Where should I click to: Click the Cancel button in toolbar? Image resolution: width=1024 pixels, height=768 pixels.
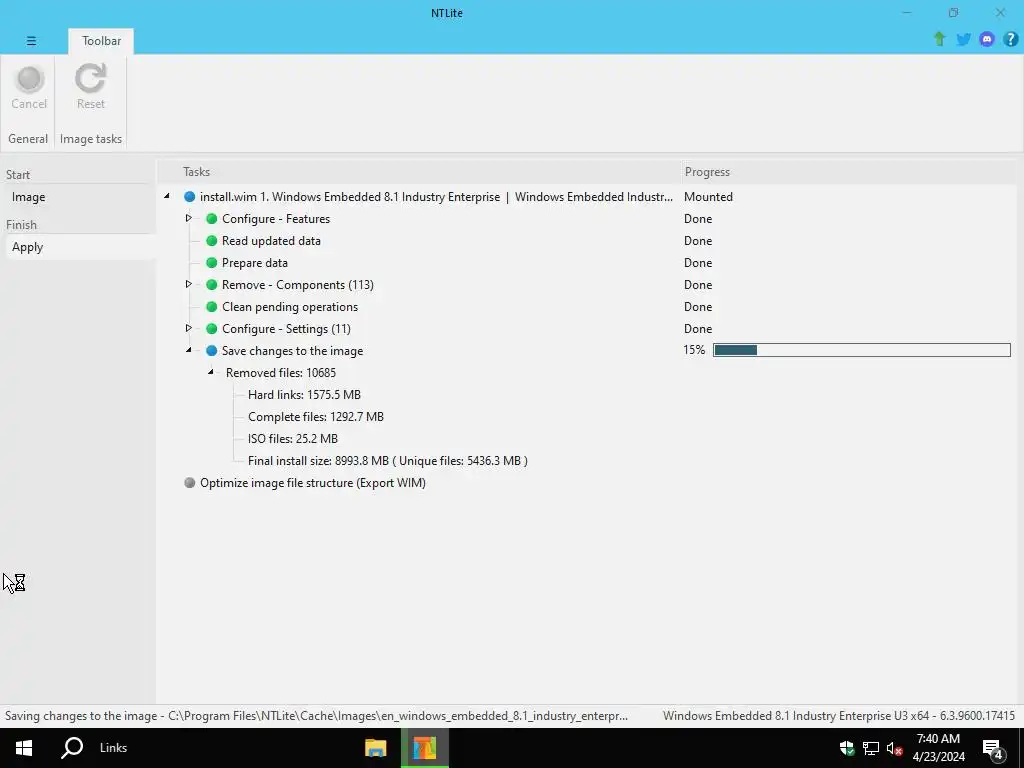(29, 88)
